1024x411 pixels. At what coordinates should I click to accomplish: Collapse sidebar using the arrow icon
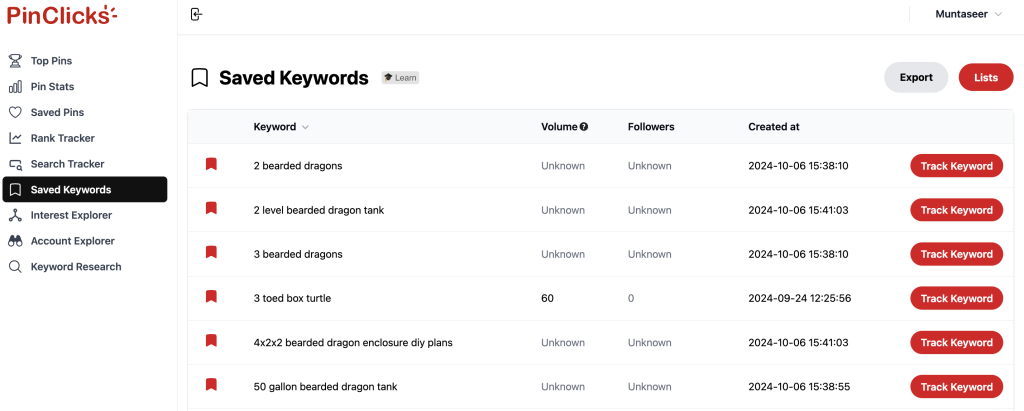[196, 14]
